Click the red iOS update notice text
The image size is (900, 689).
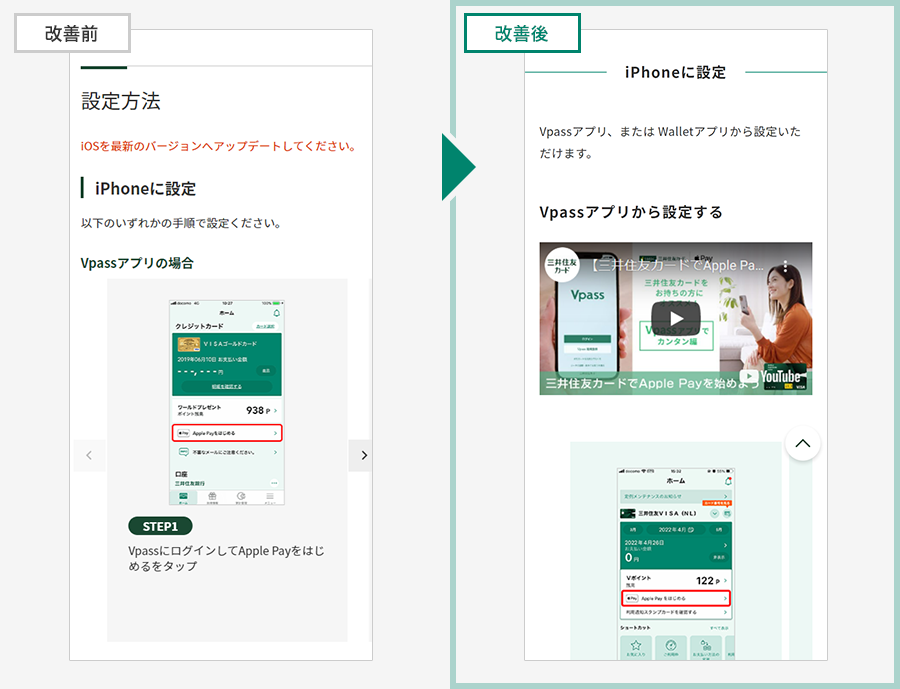(x=218, y=146)
